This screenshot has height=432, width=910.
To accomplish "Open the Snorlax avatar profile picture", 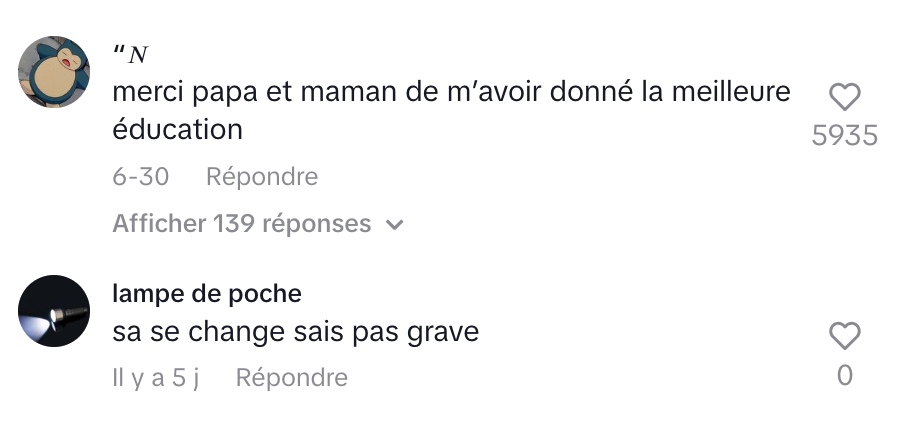I will click(x=54, y=71).
